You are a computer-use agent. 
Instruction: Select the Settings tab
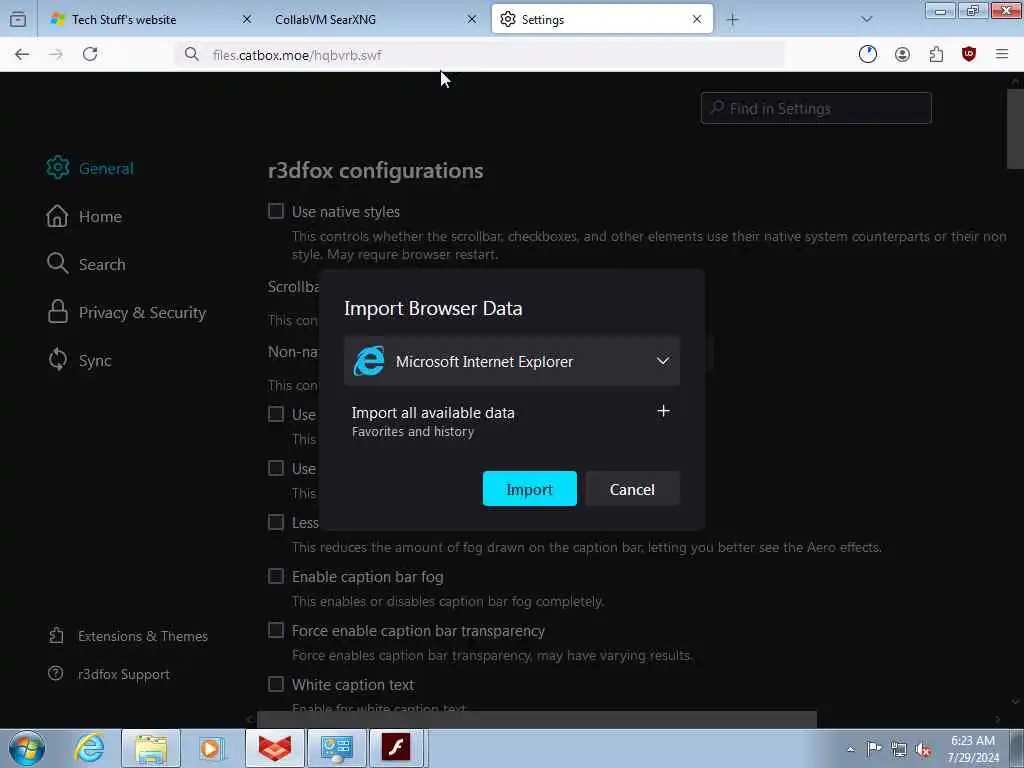pyautogui.click(x=602, y=20)
